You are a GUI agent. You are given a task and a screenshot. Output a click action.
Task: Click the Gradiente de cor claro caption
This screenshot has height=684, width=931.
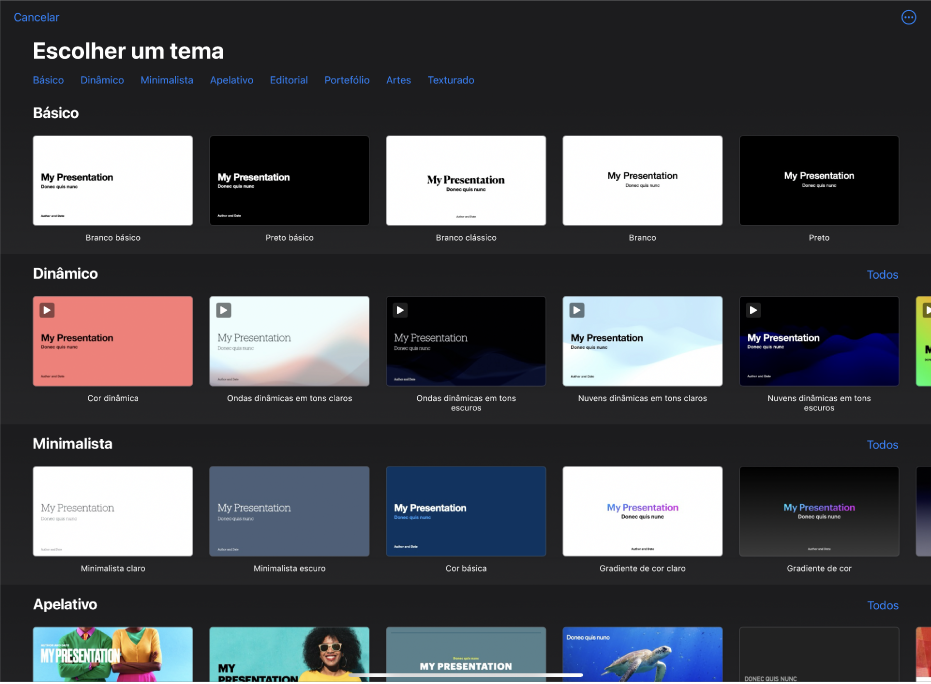[642, 568]
